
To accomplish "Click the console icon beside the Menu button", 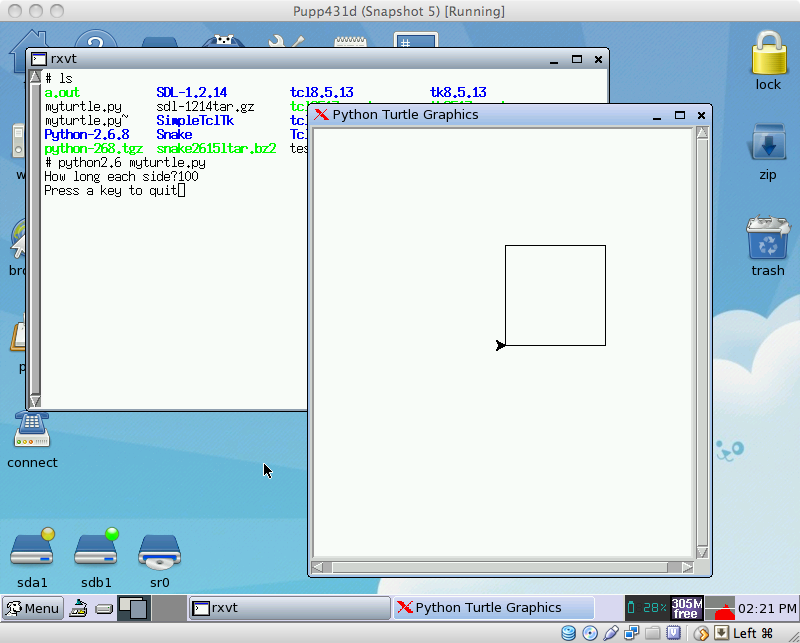I will (78, 609).
